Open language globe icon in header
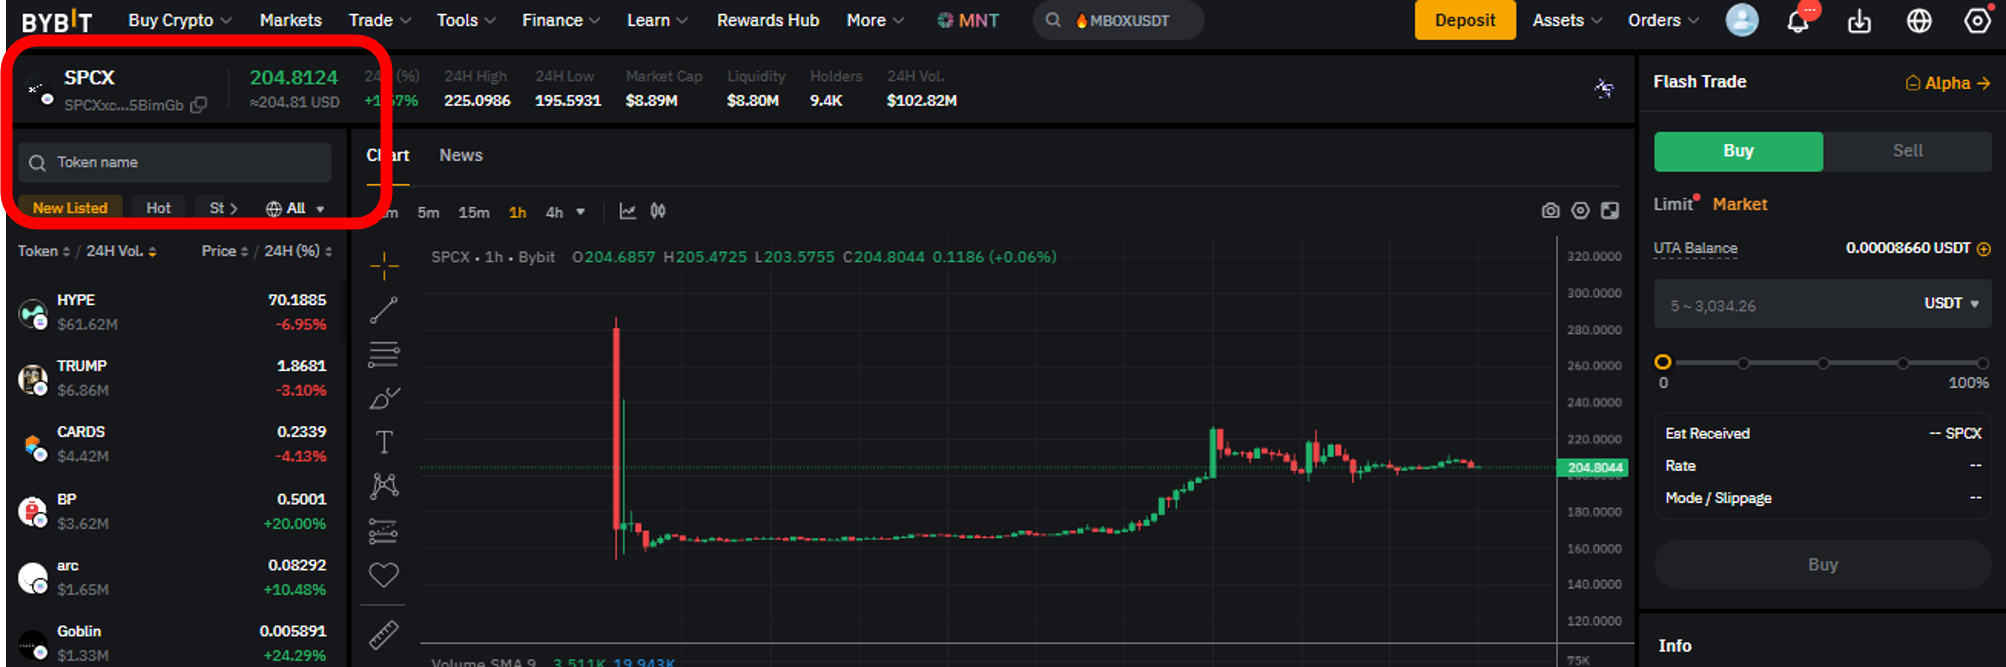This screenshot has width=2006, height=667. 1919,21
